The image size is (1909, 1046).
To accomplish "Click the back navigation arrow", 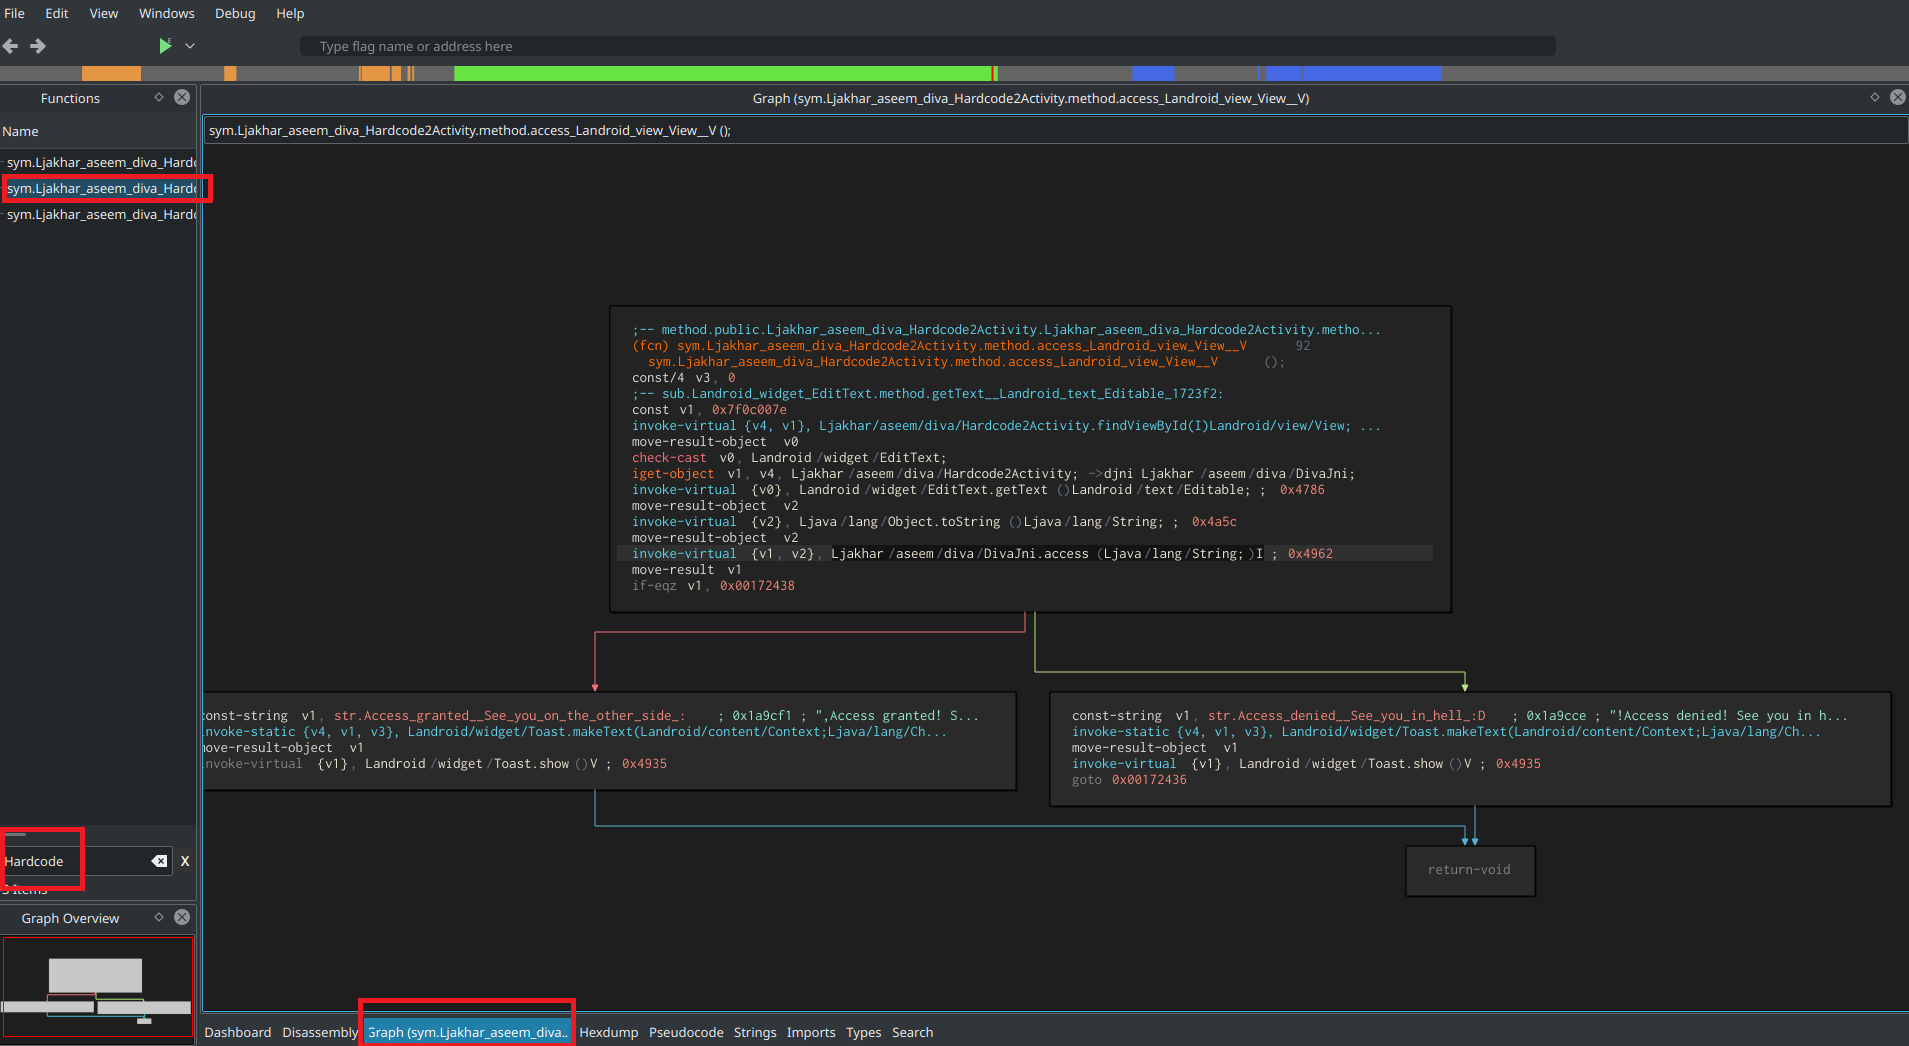I will pyautogui.click(x=11, y=45).
